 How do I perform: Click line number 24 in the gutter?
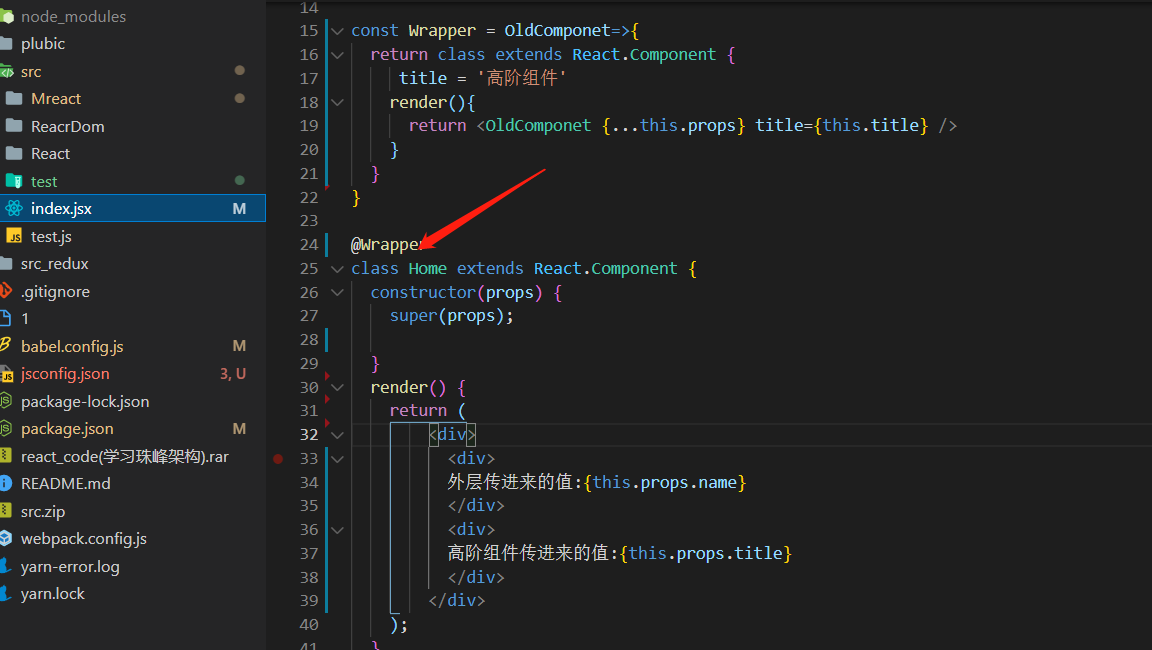[309, 244]
